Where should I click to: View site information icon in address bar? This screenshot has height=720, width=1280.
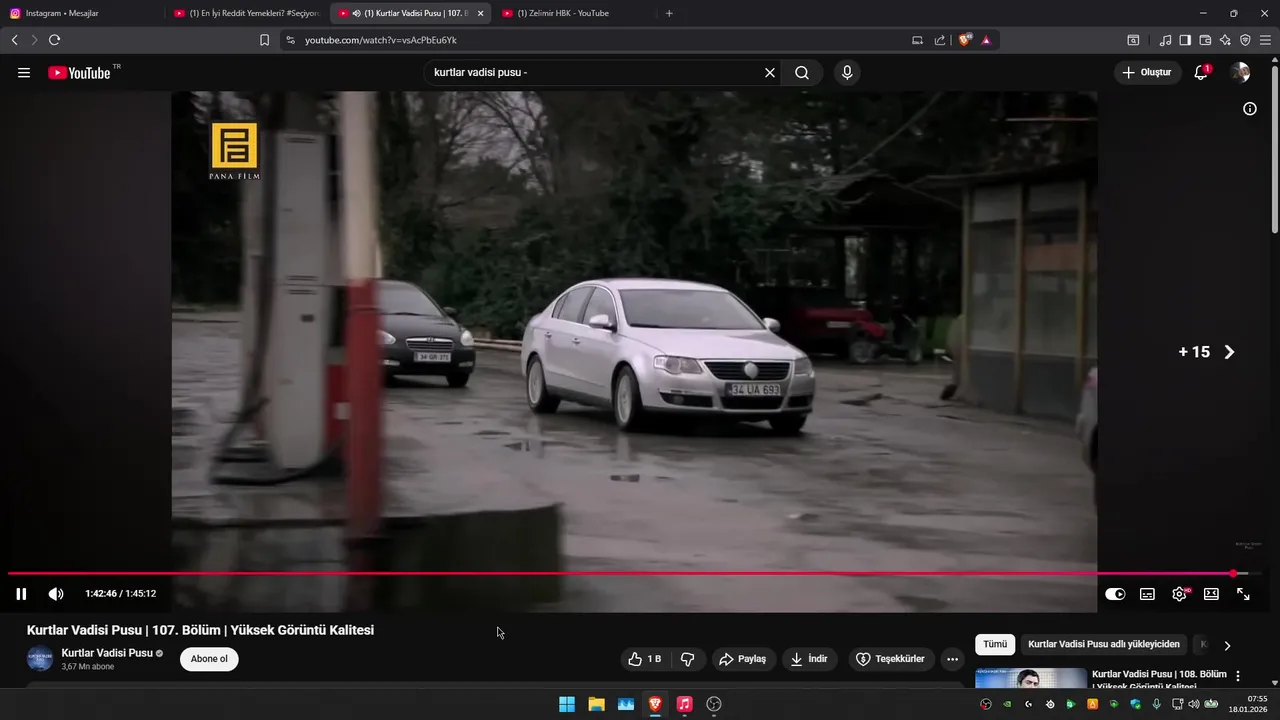pyautogui.click(x=290, y=40)
